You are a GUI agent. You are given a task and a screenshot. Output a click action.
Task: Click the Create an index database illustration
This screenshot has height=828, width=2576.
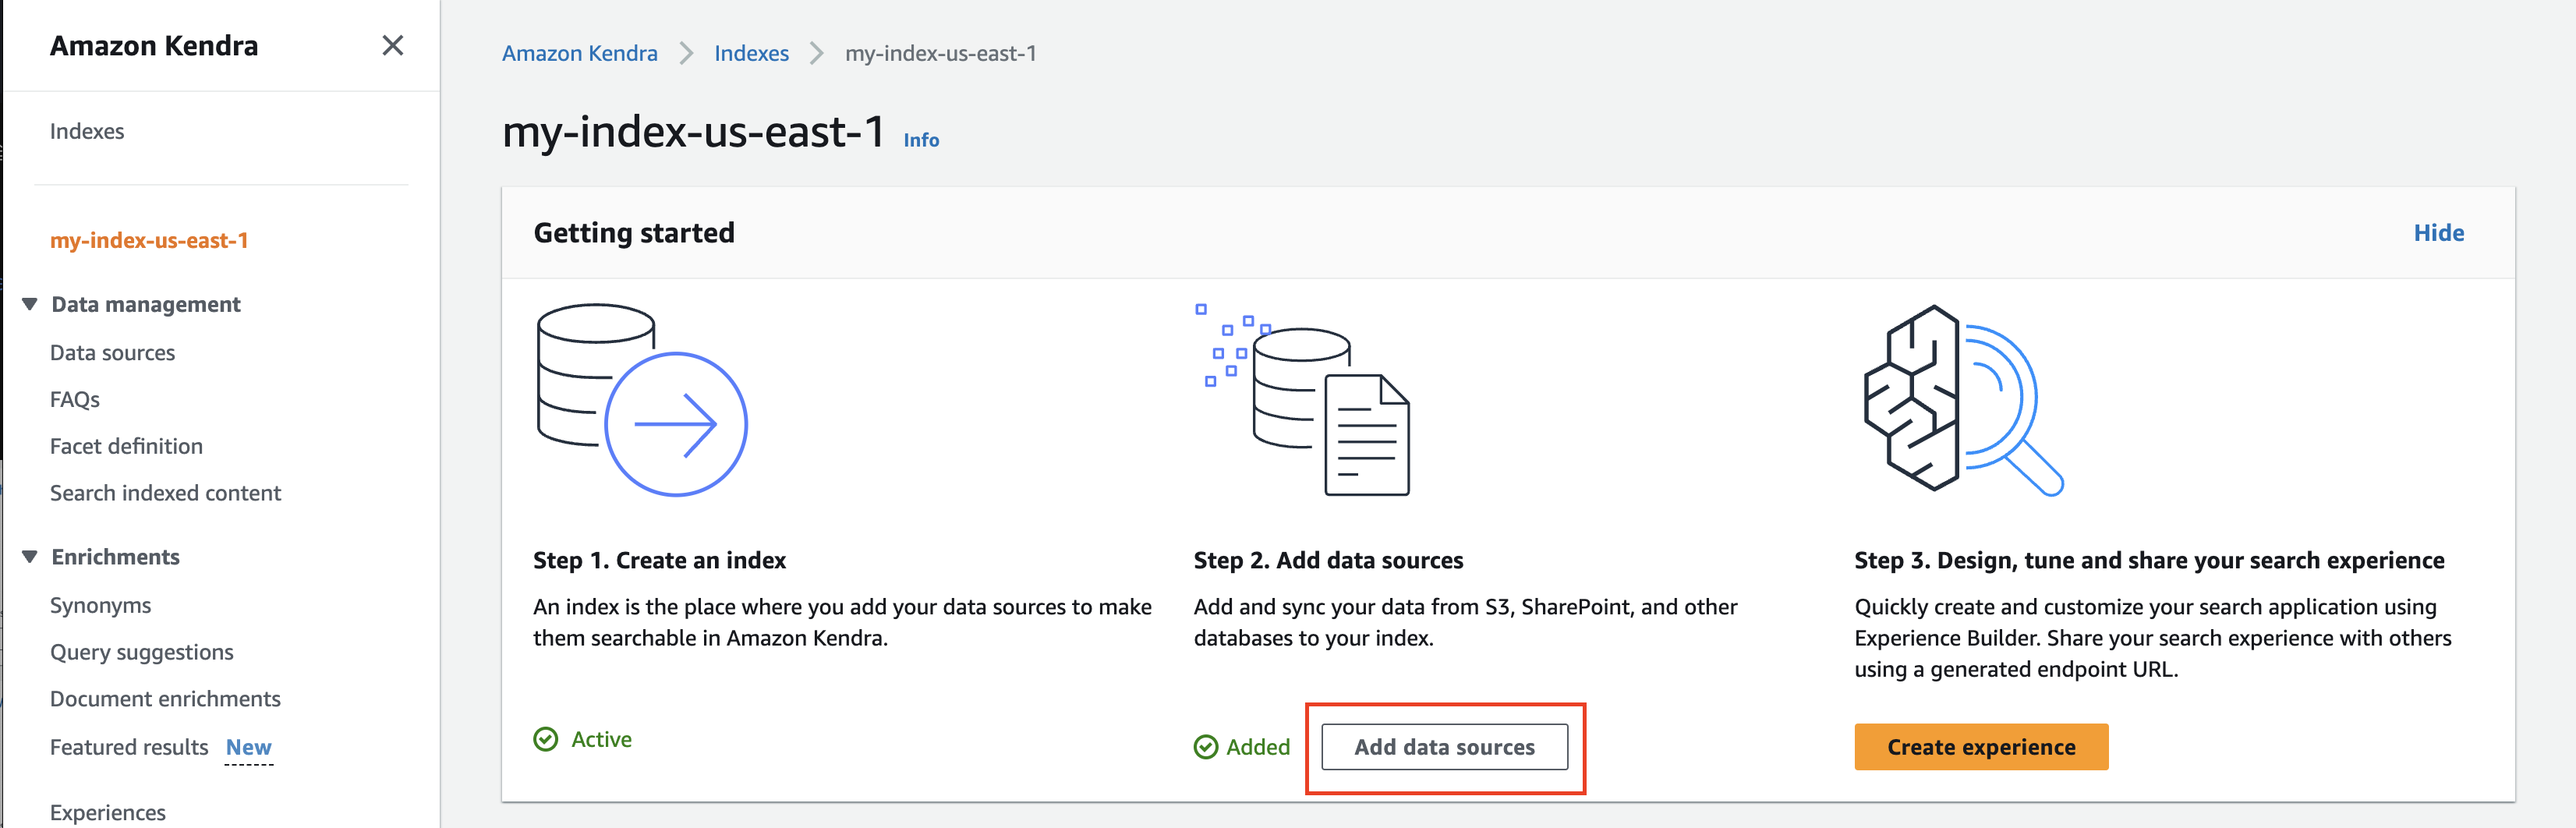(x=642, y=400)
